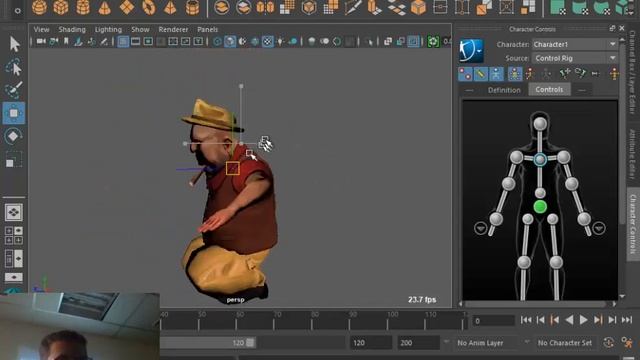Image resolution: width=640 pixels, height=360 pixels.
Task: Open the blue HumanIK menu button
Action: [471, 51]
